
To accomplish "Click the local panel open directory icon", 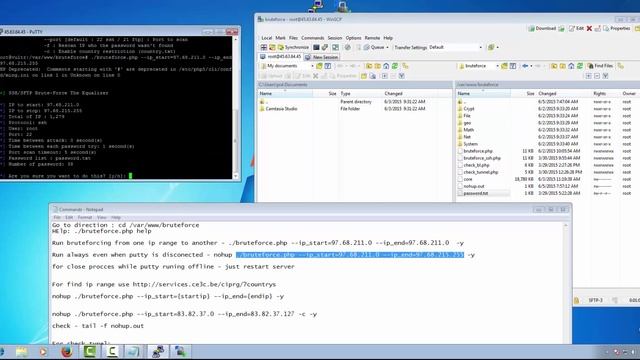I will coord(319,66).
